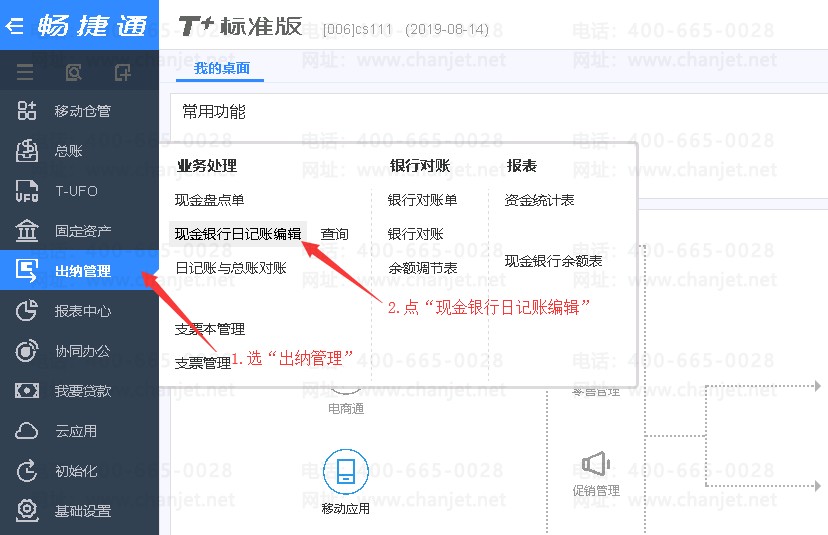Click the 银行对账 item below 银行对账单
The width and height of the screenshot is (828, 535).
(415, 234)
